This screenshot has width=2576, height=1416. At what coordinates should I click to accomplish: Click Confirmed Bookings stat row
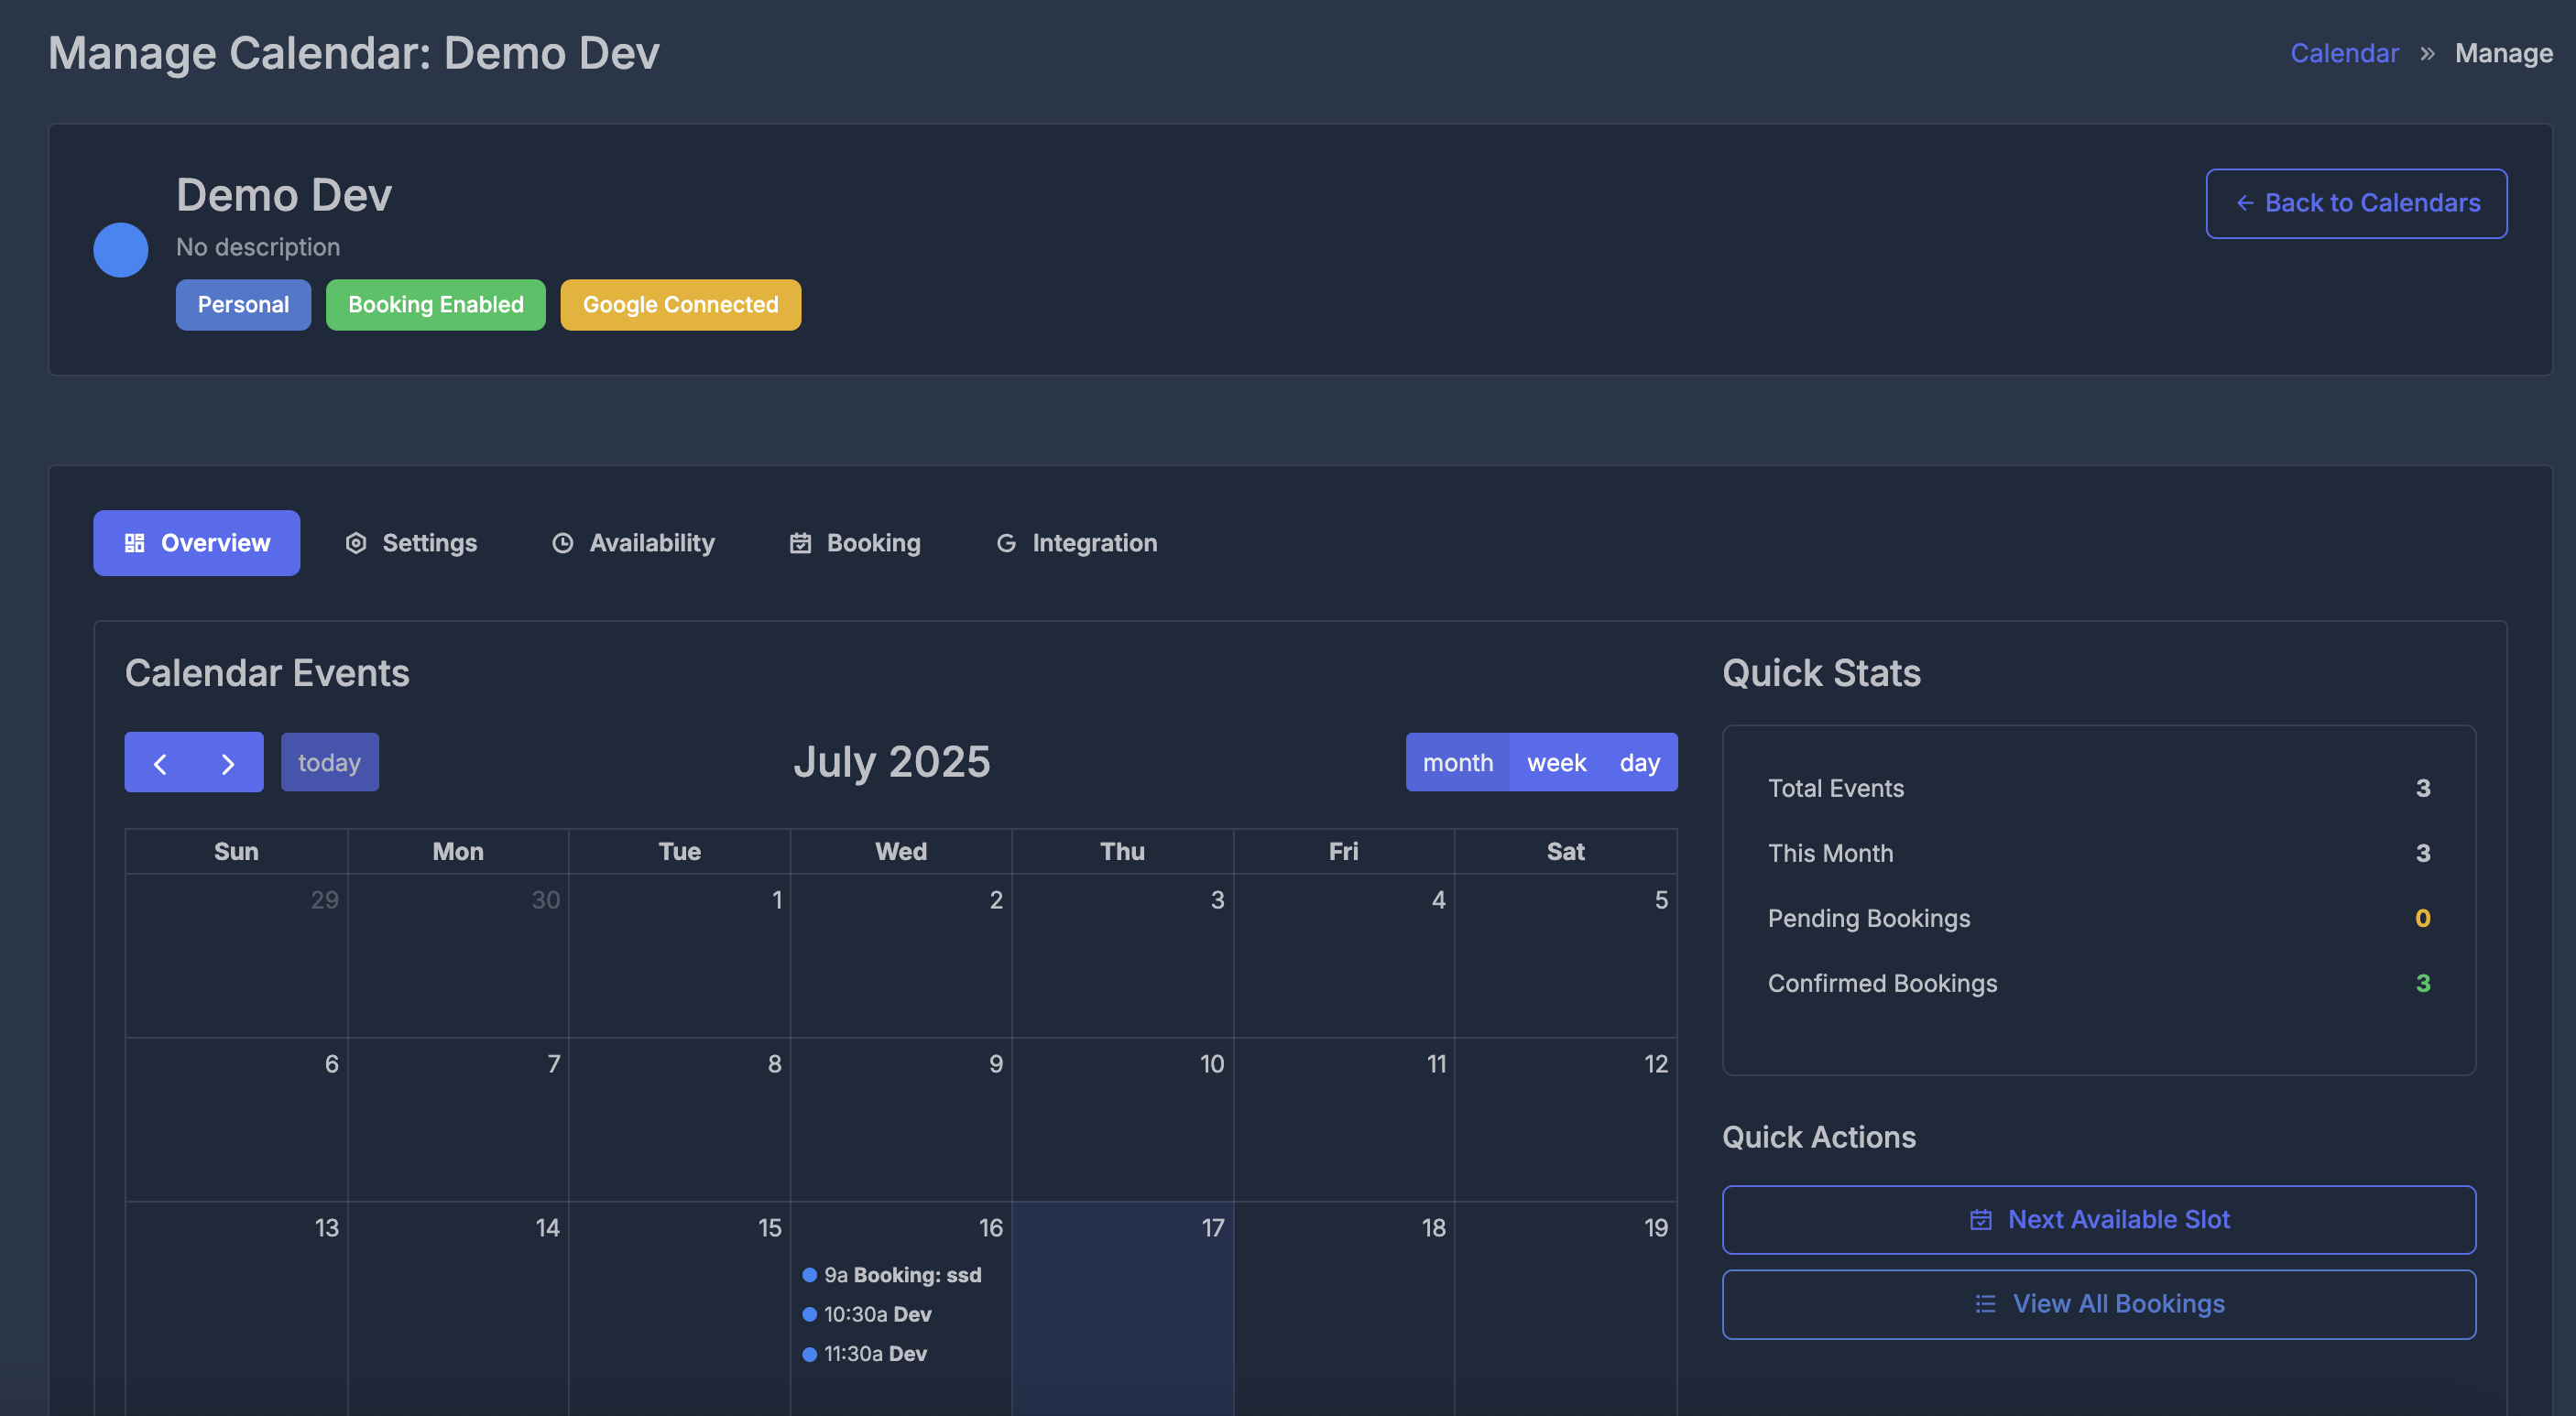click(2099, 983)
